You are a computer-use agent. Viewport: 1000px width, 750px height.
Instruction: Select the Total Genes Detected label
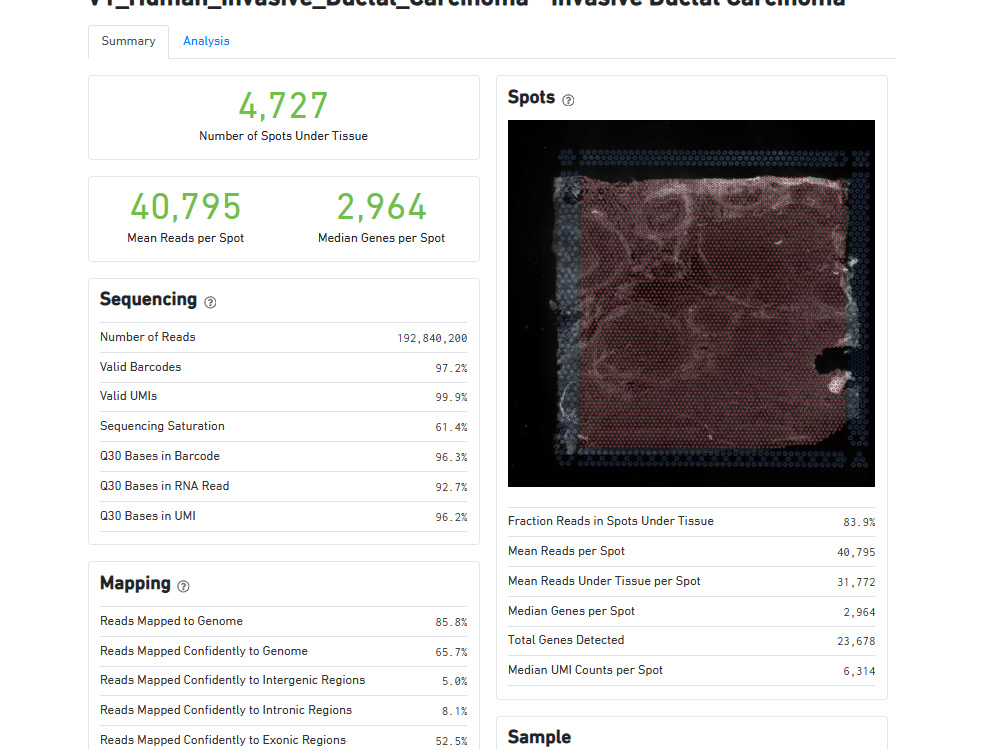566,640
